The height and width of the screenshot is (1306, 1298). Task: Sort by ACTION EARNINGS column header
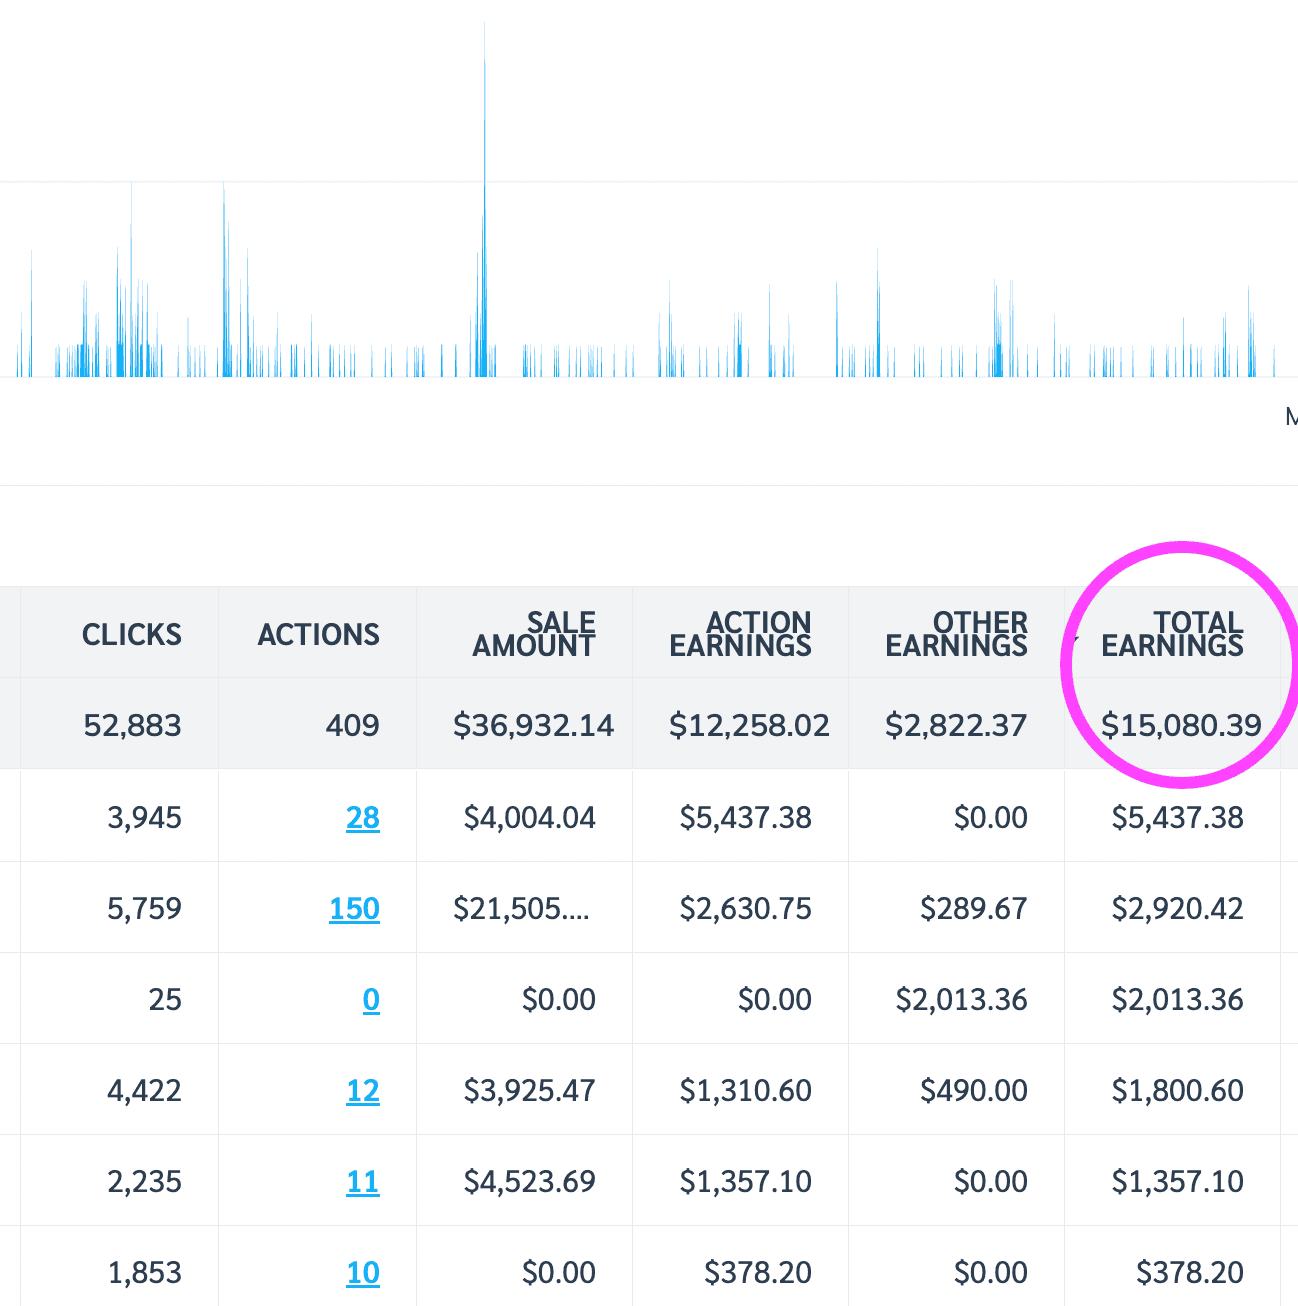point(740,634)
